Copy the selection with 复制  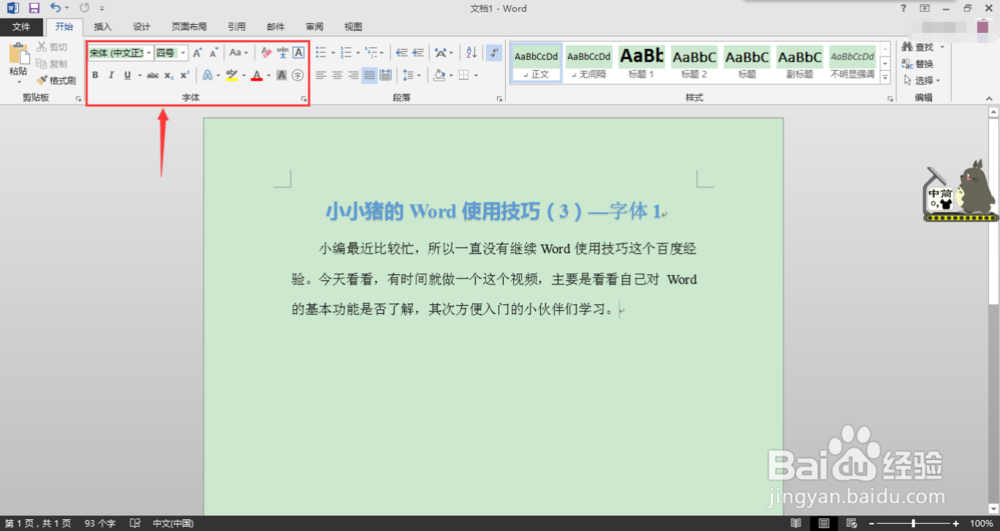(x=52, y=64)
